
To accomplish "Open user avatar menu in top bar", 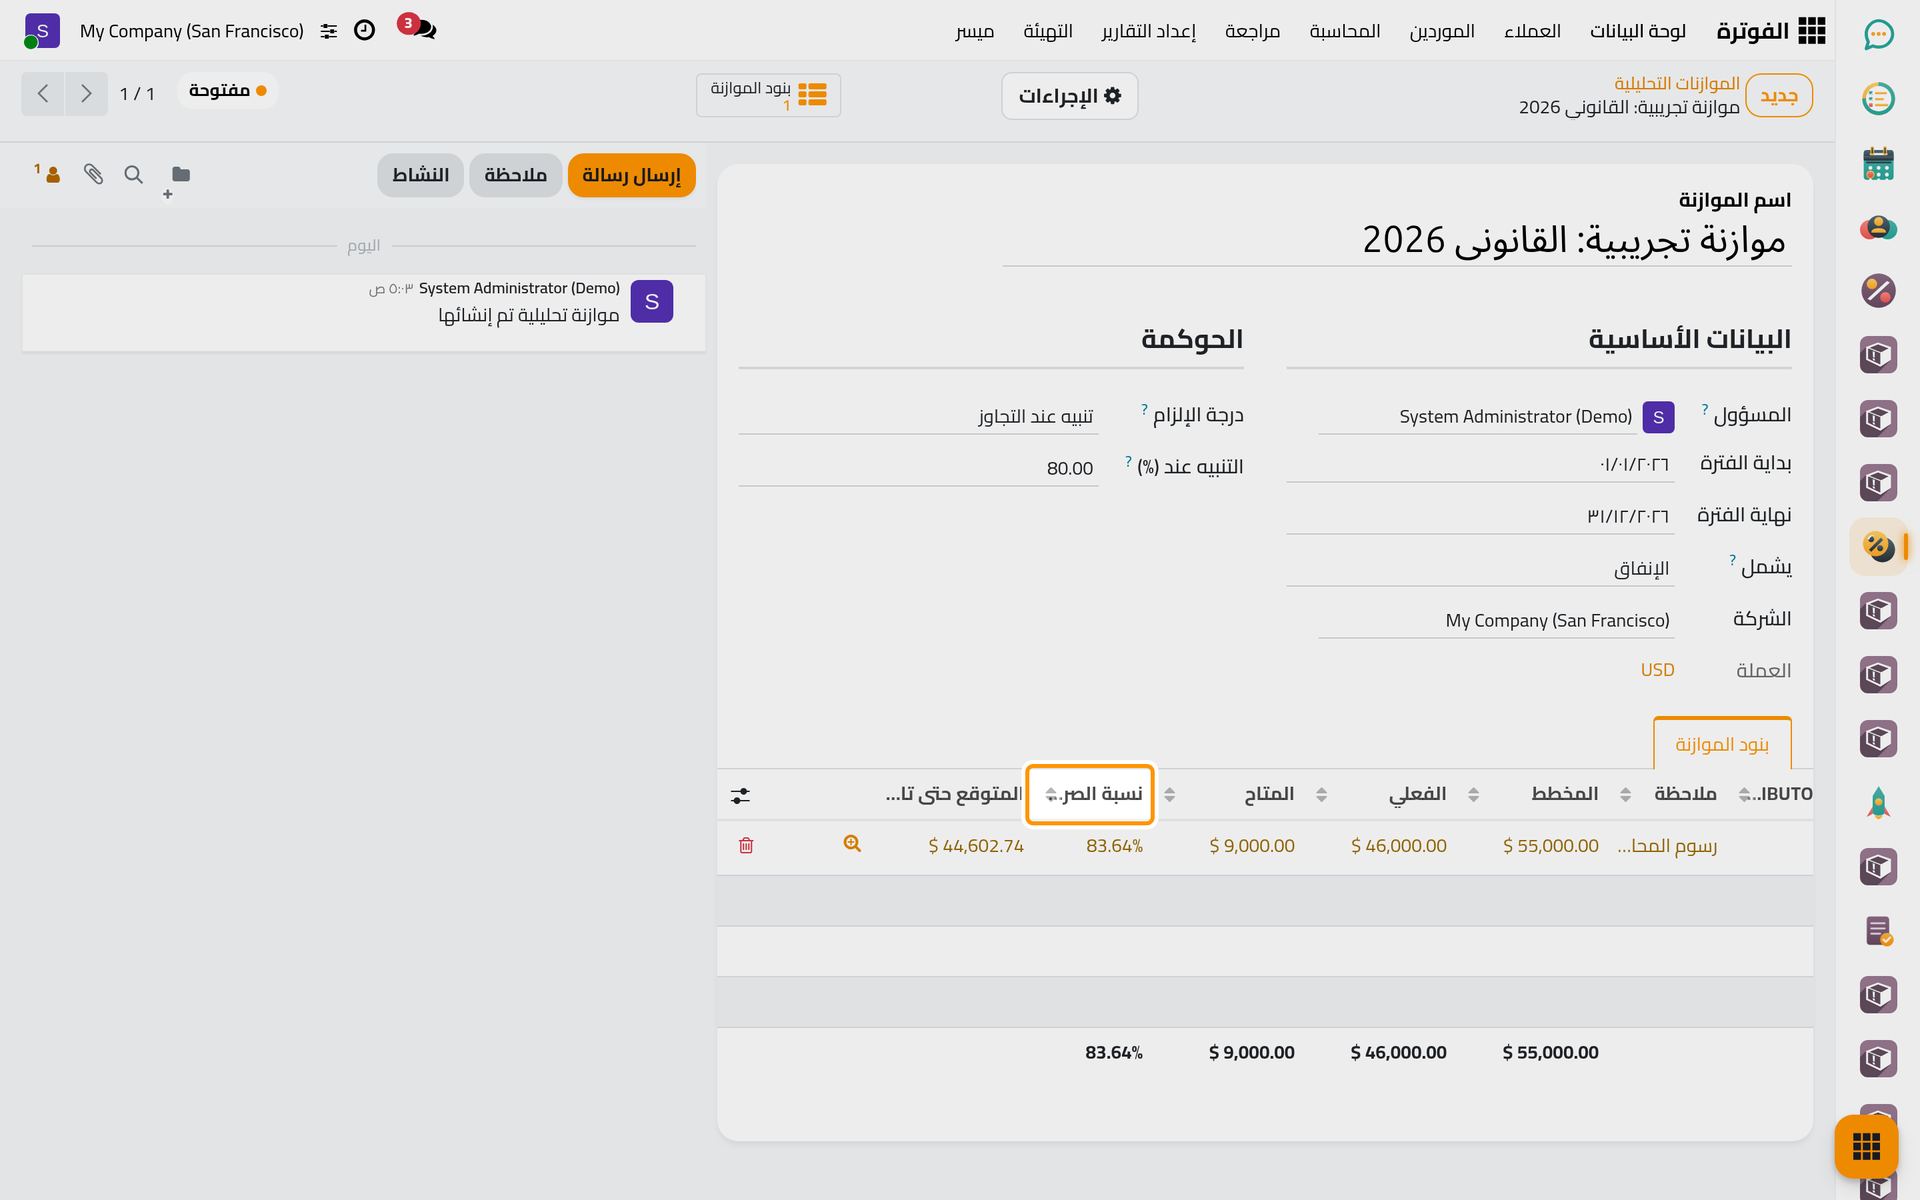I will [42, 31].
